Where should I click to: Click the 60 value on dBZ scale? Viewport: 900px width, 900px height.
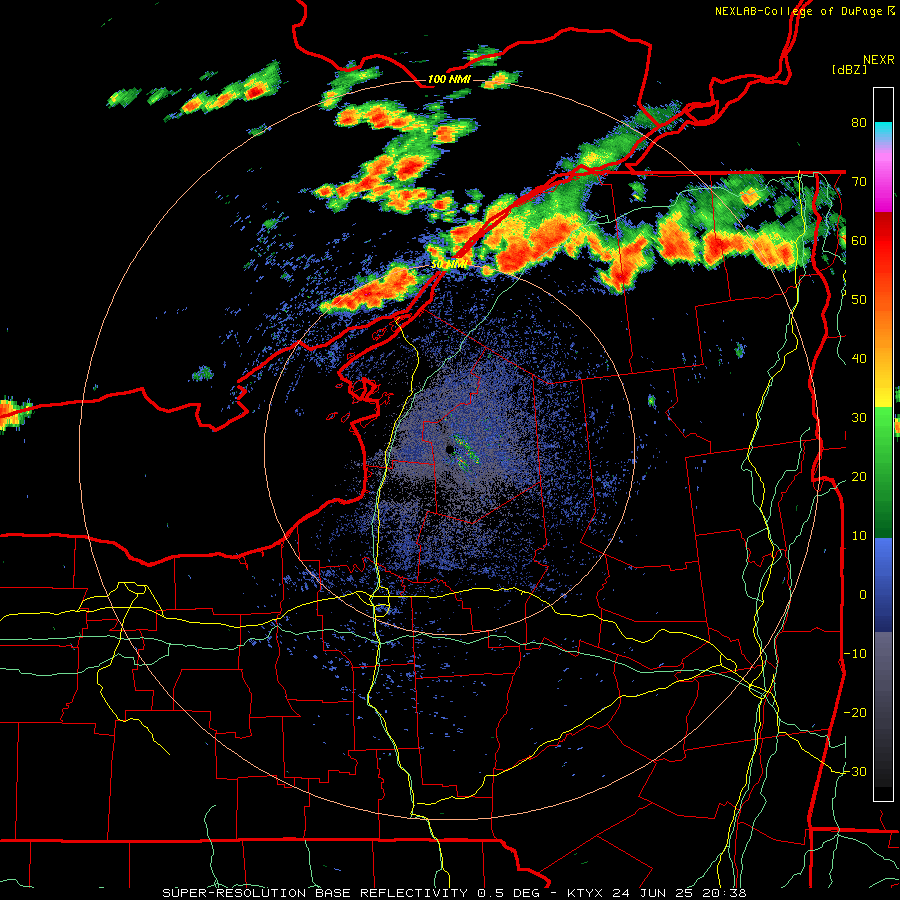(859, 240)
